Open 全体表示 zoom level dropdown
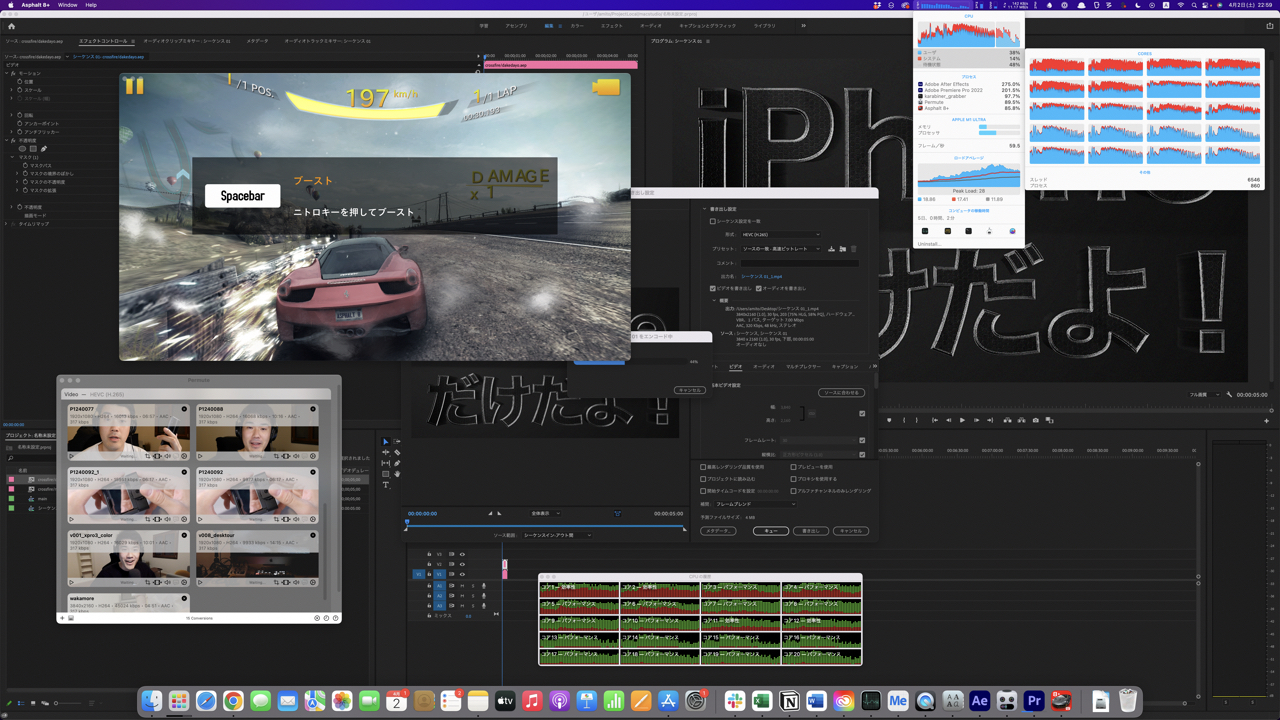Screen dimensions: 1280x720 pyautogui.click(x=545, y=513)
